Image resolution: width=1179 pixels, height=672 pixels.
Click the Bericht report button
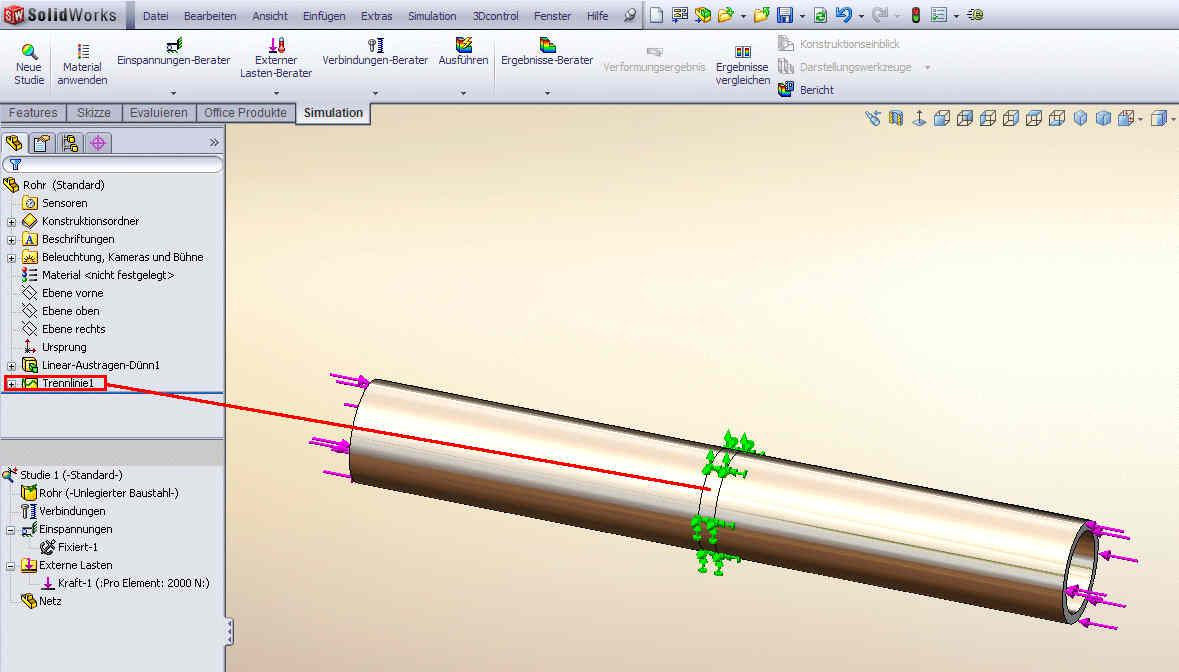807,89
